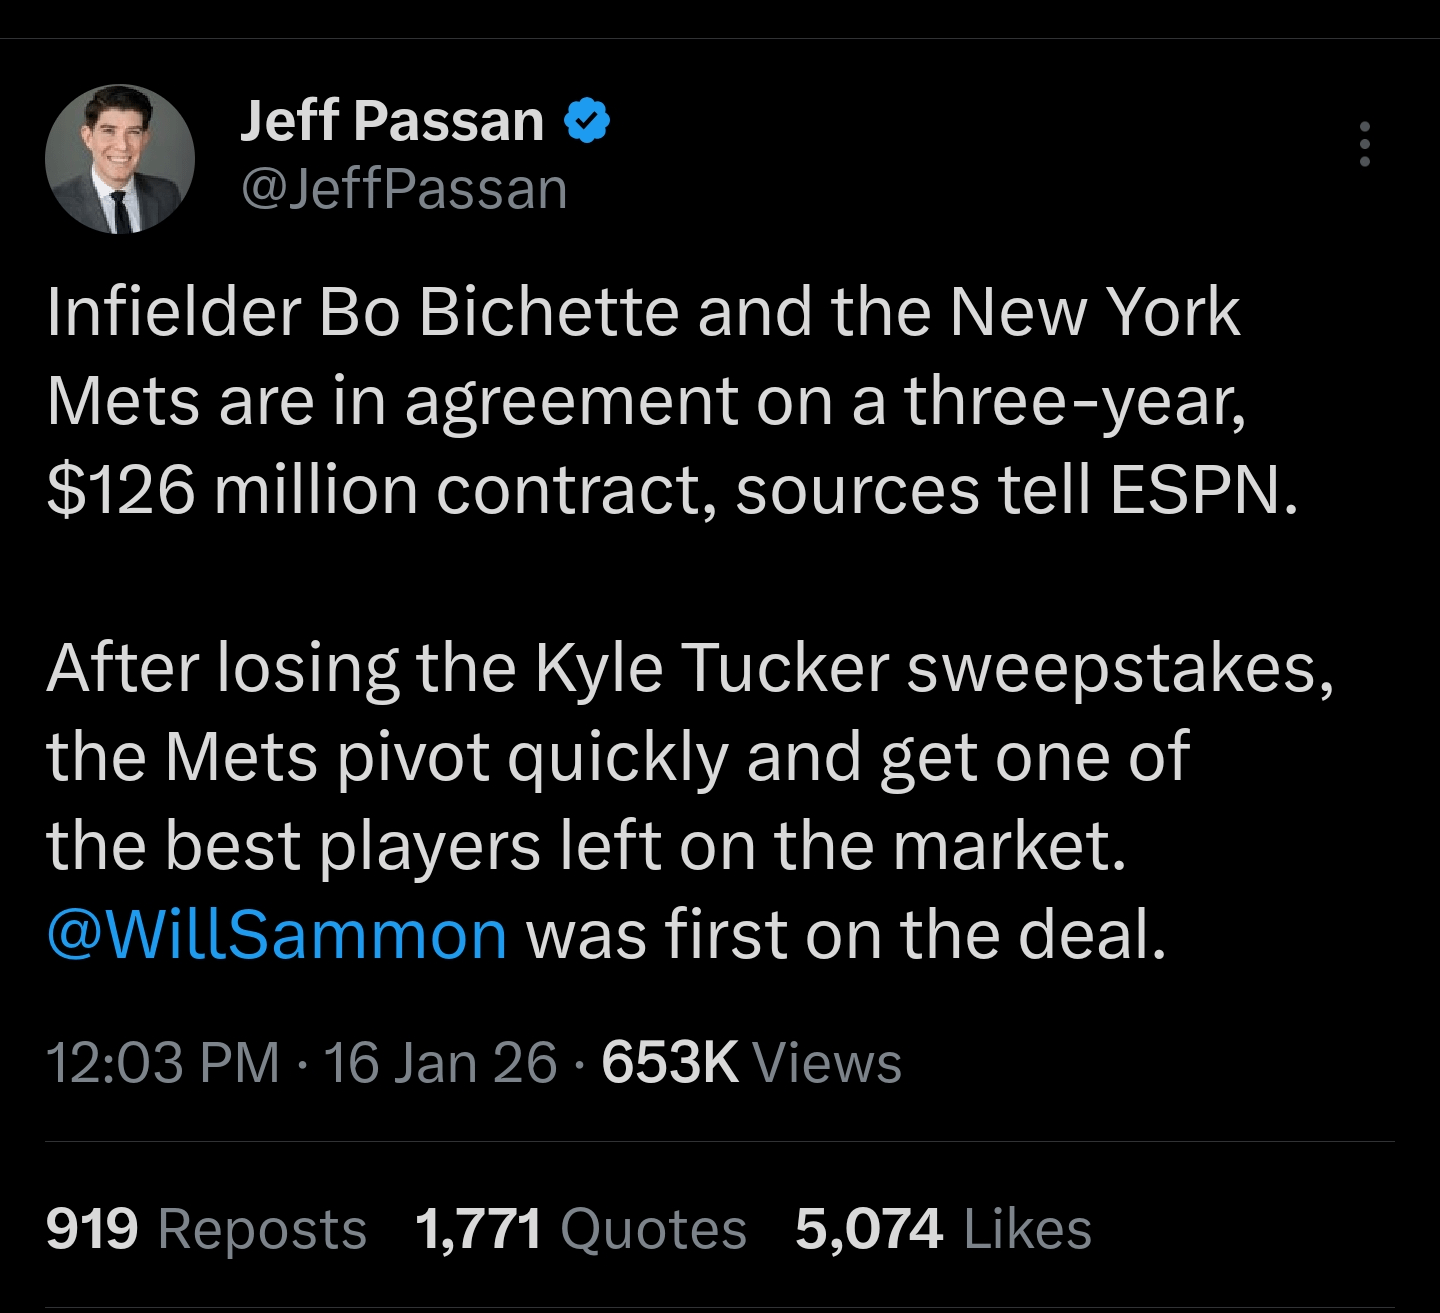Click "Bo Bichette" in the tweet text
This screenshot has height=1313, width=1440.
click(499, 312)
